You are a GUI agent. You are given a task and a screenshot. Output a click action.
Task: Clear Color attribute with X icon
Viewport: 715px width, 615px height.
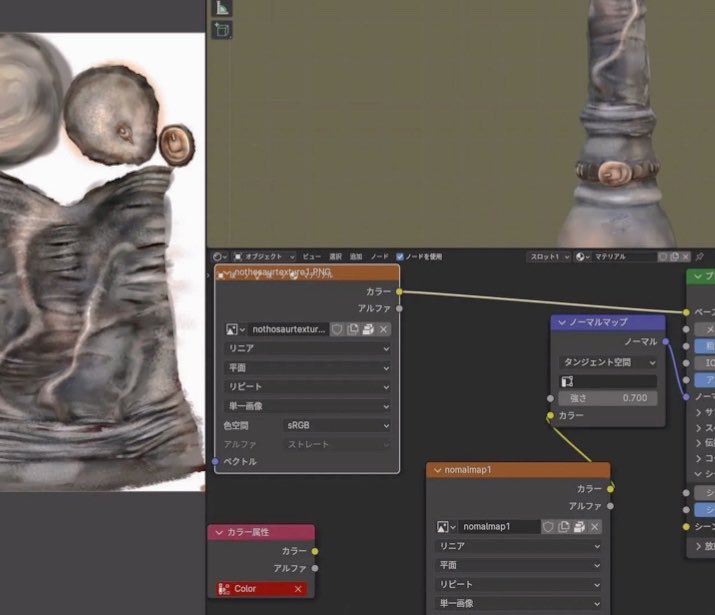(298, 589)
